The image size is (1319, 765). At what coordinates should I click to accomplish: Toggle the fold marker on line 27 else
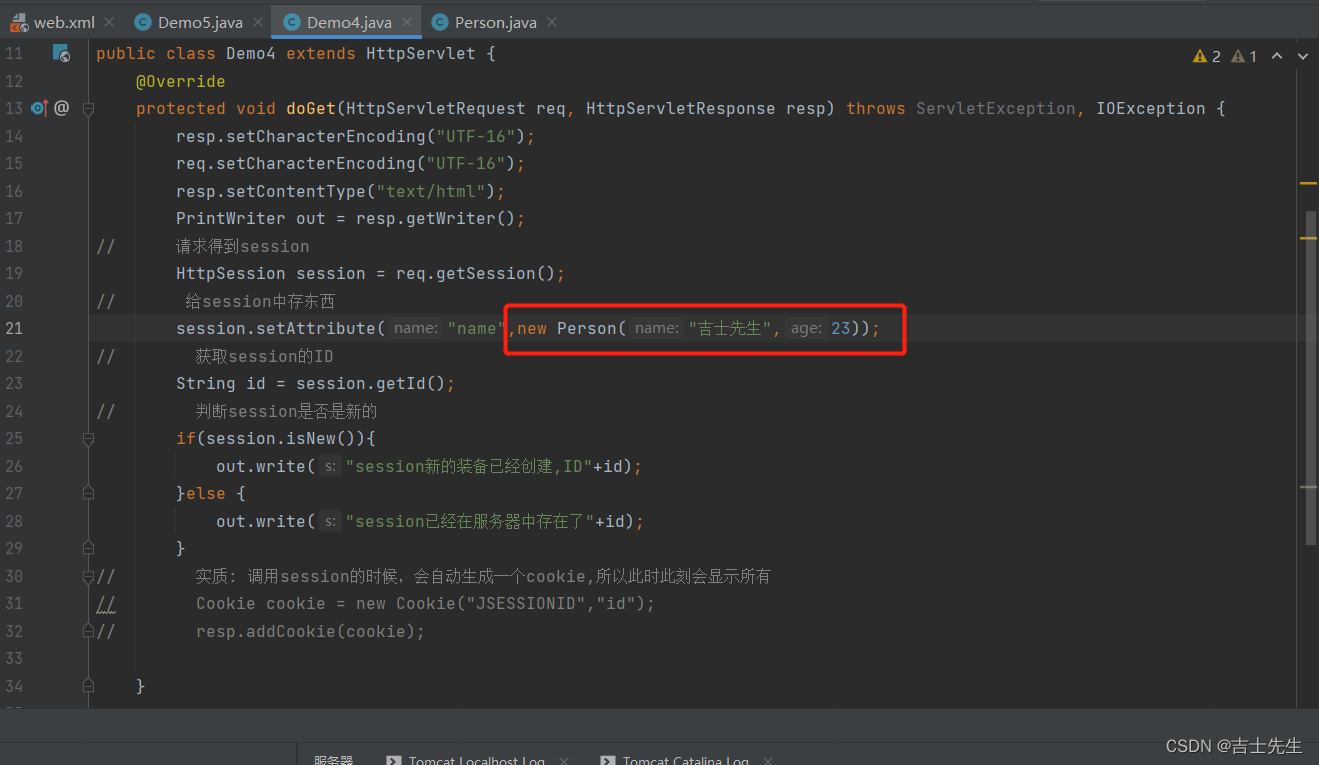(88, 493)
